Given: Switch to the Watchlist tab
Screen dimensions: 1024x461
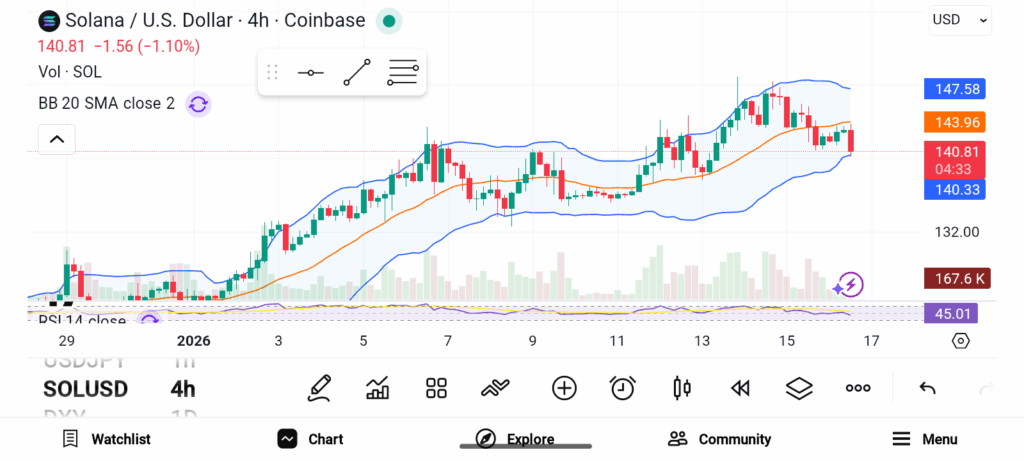Looking at the screenshot, I should [106, 439].
